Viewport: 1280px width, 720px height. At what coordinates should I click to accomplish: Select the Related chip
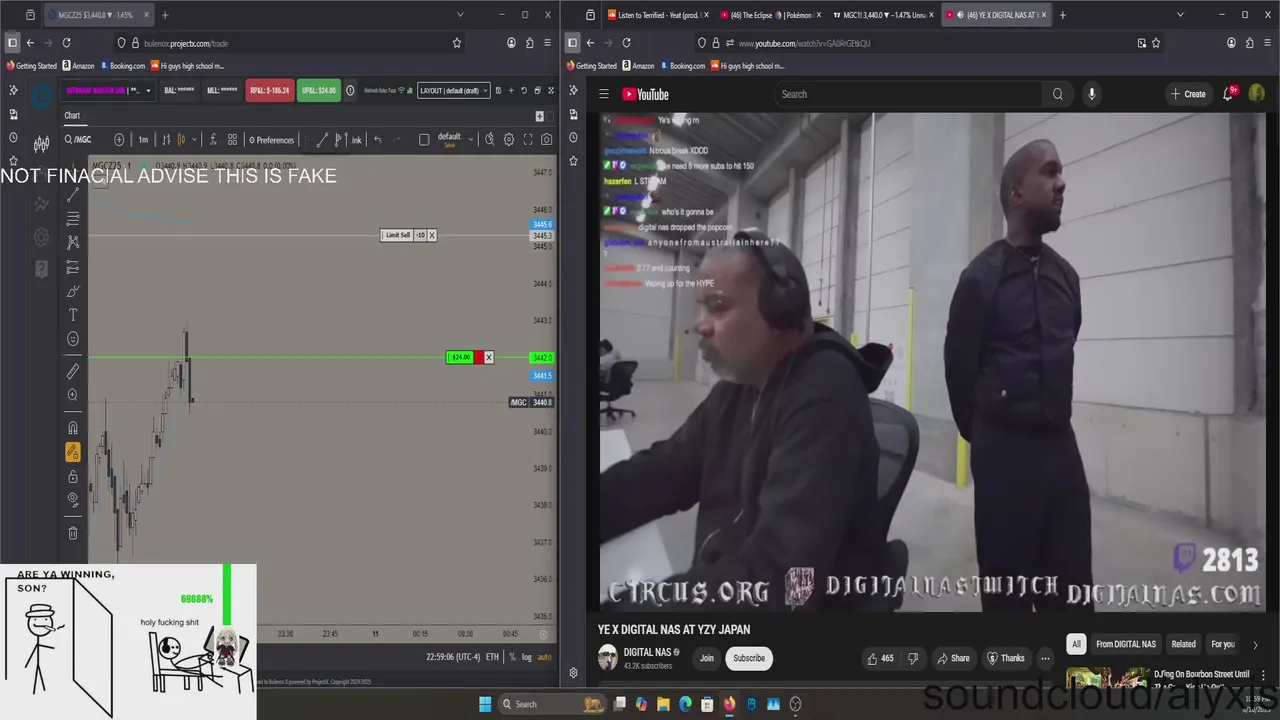(x=1183, y=644)
